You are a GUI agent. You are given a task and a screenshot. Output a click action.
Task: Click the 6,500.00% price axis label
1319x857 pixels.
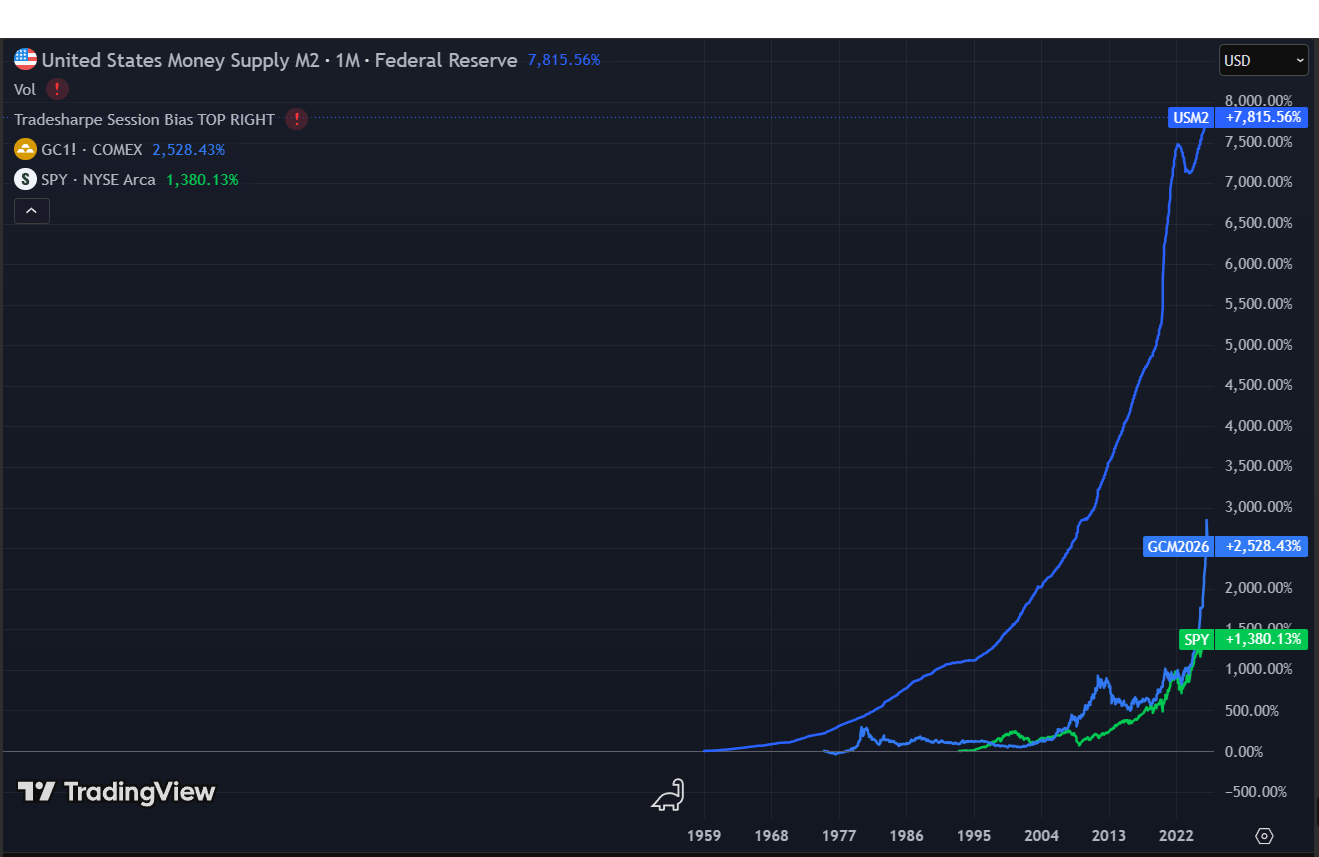1258,222
